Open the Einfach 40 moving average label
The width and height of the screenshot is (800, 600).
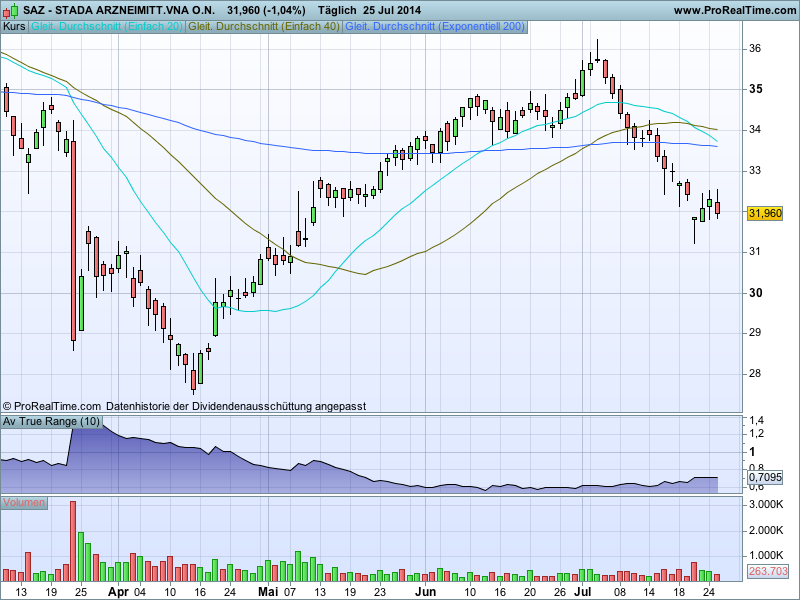[264, 27]
